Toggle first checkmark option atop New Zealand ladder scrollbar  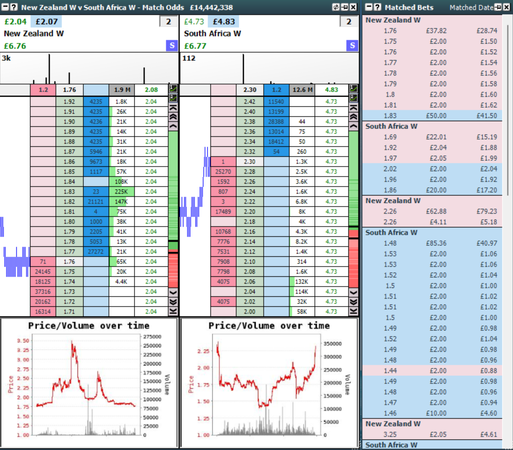pyautogui.click(x=173, y=89)
